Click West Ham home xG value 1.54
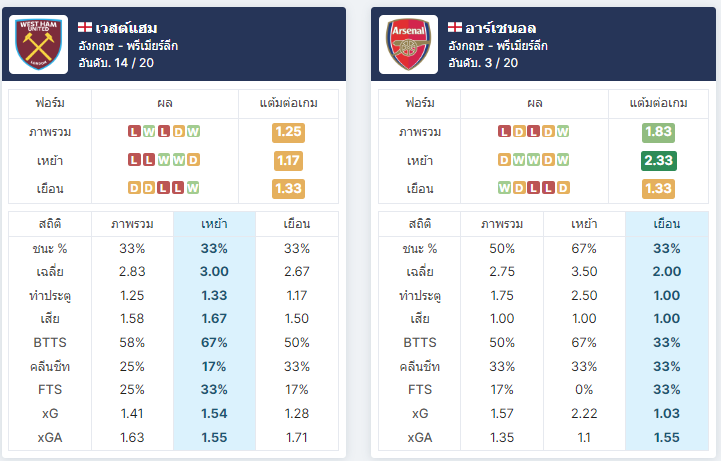The image size is (721, 461). [214, 414]
